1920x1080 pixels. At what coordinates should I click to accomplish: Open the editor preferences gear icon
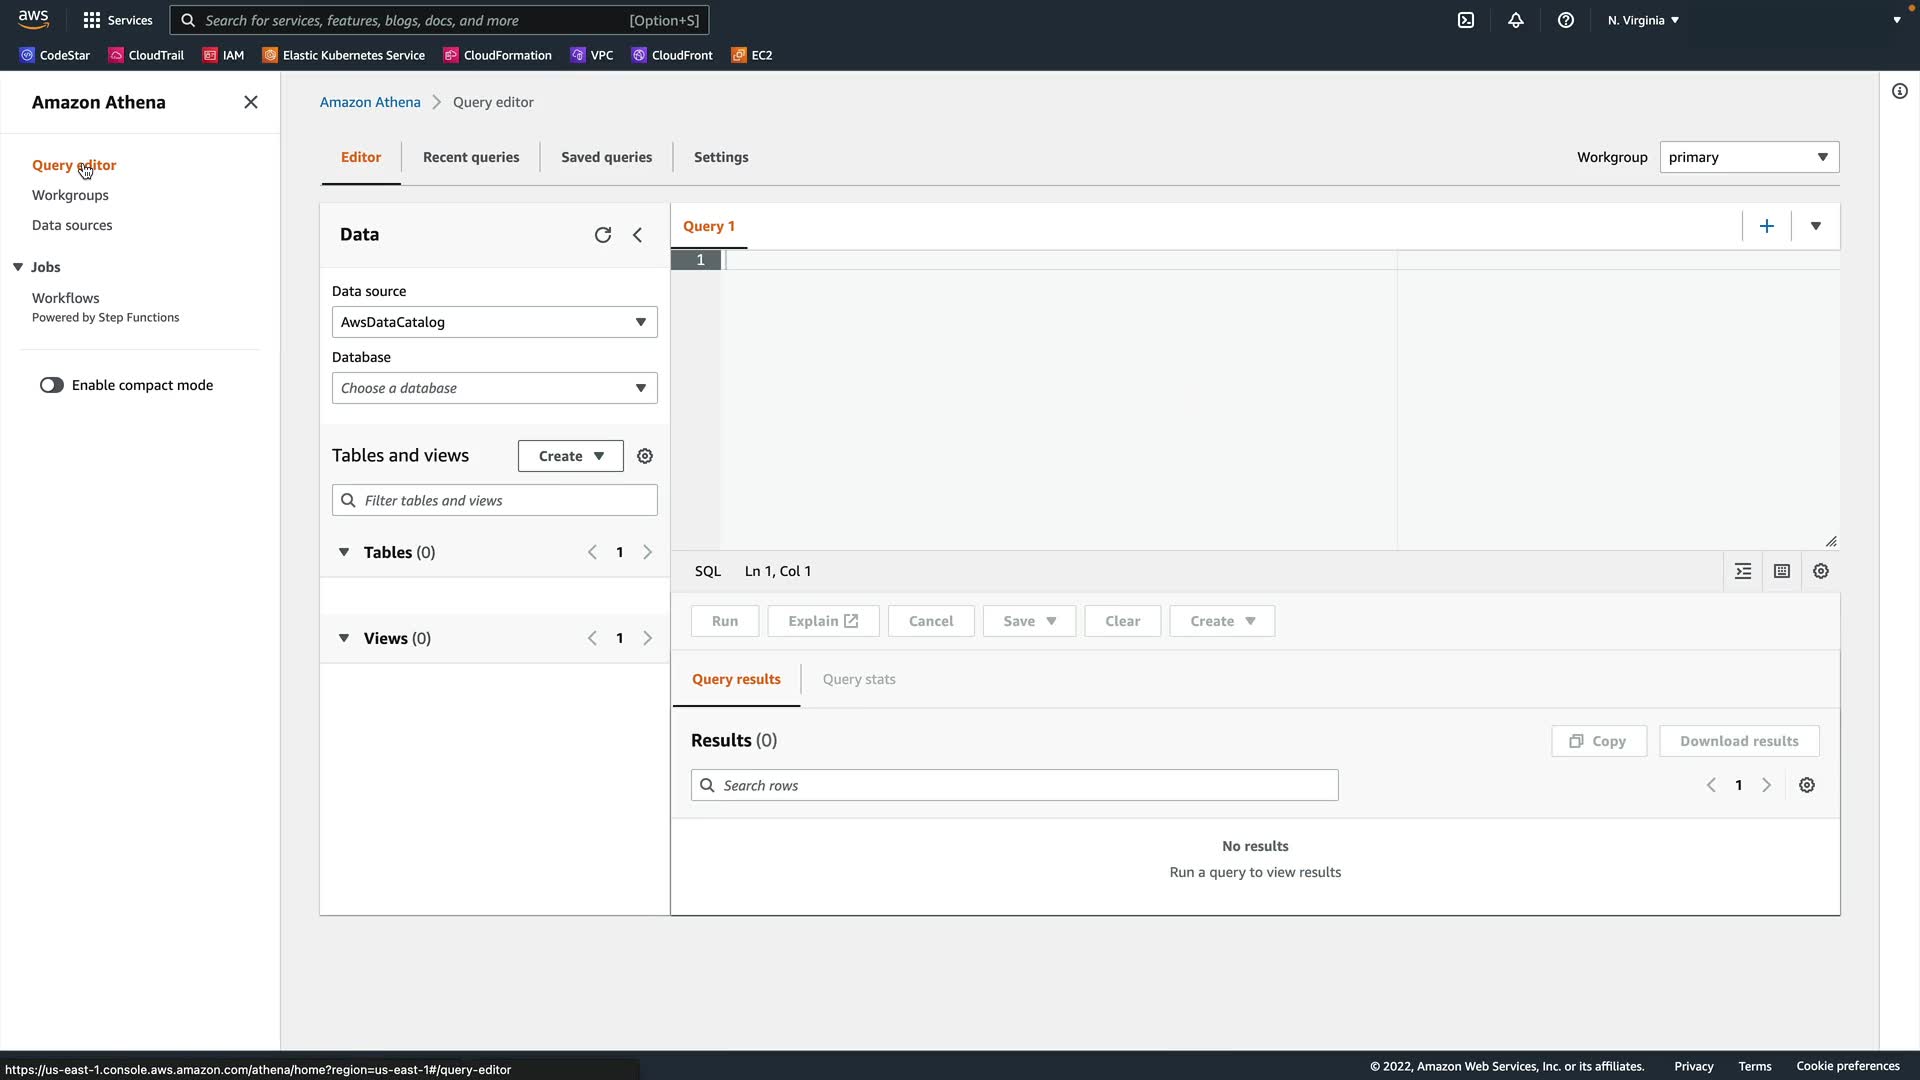[1821, 571]
